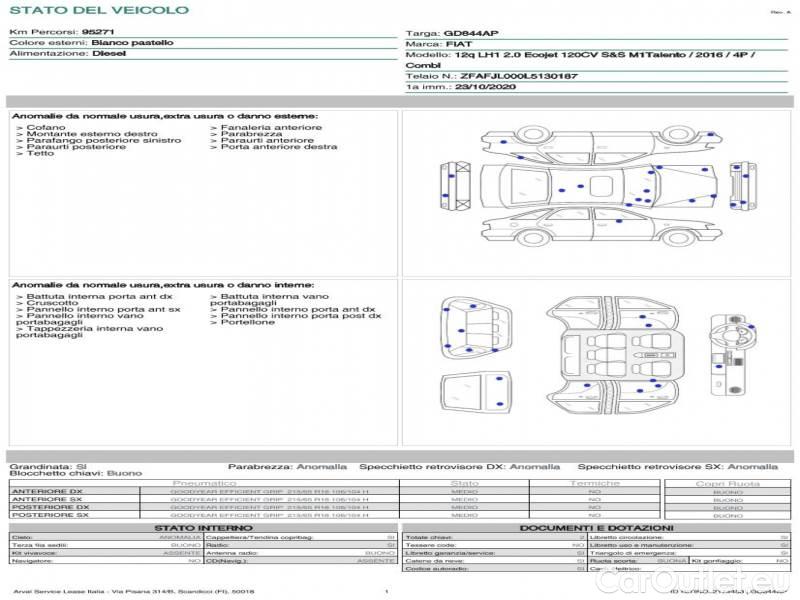Screen dimensions: 800x600
Task: Click the STATO DEL VEICOLO title
Action: (98, 10)
